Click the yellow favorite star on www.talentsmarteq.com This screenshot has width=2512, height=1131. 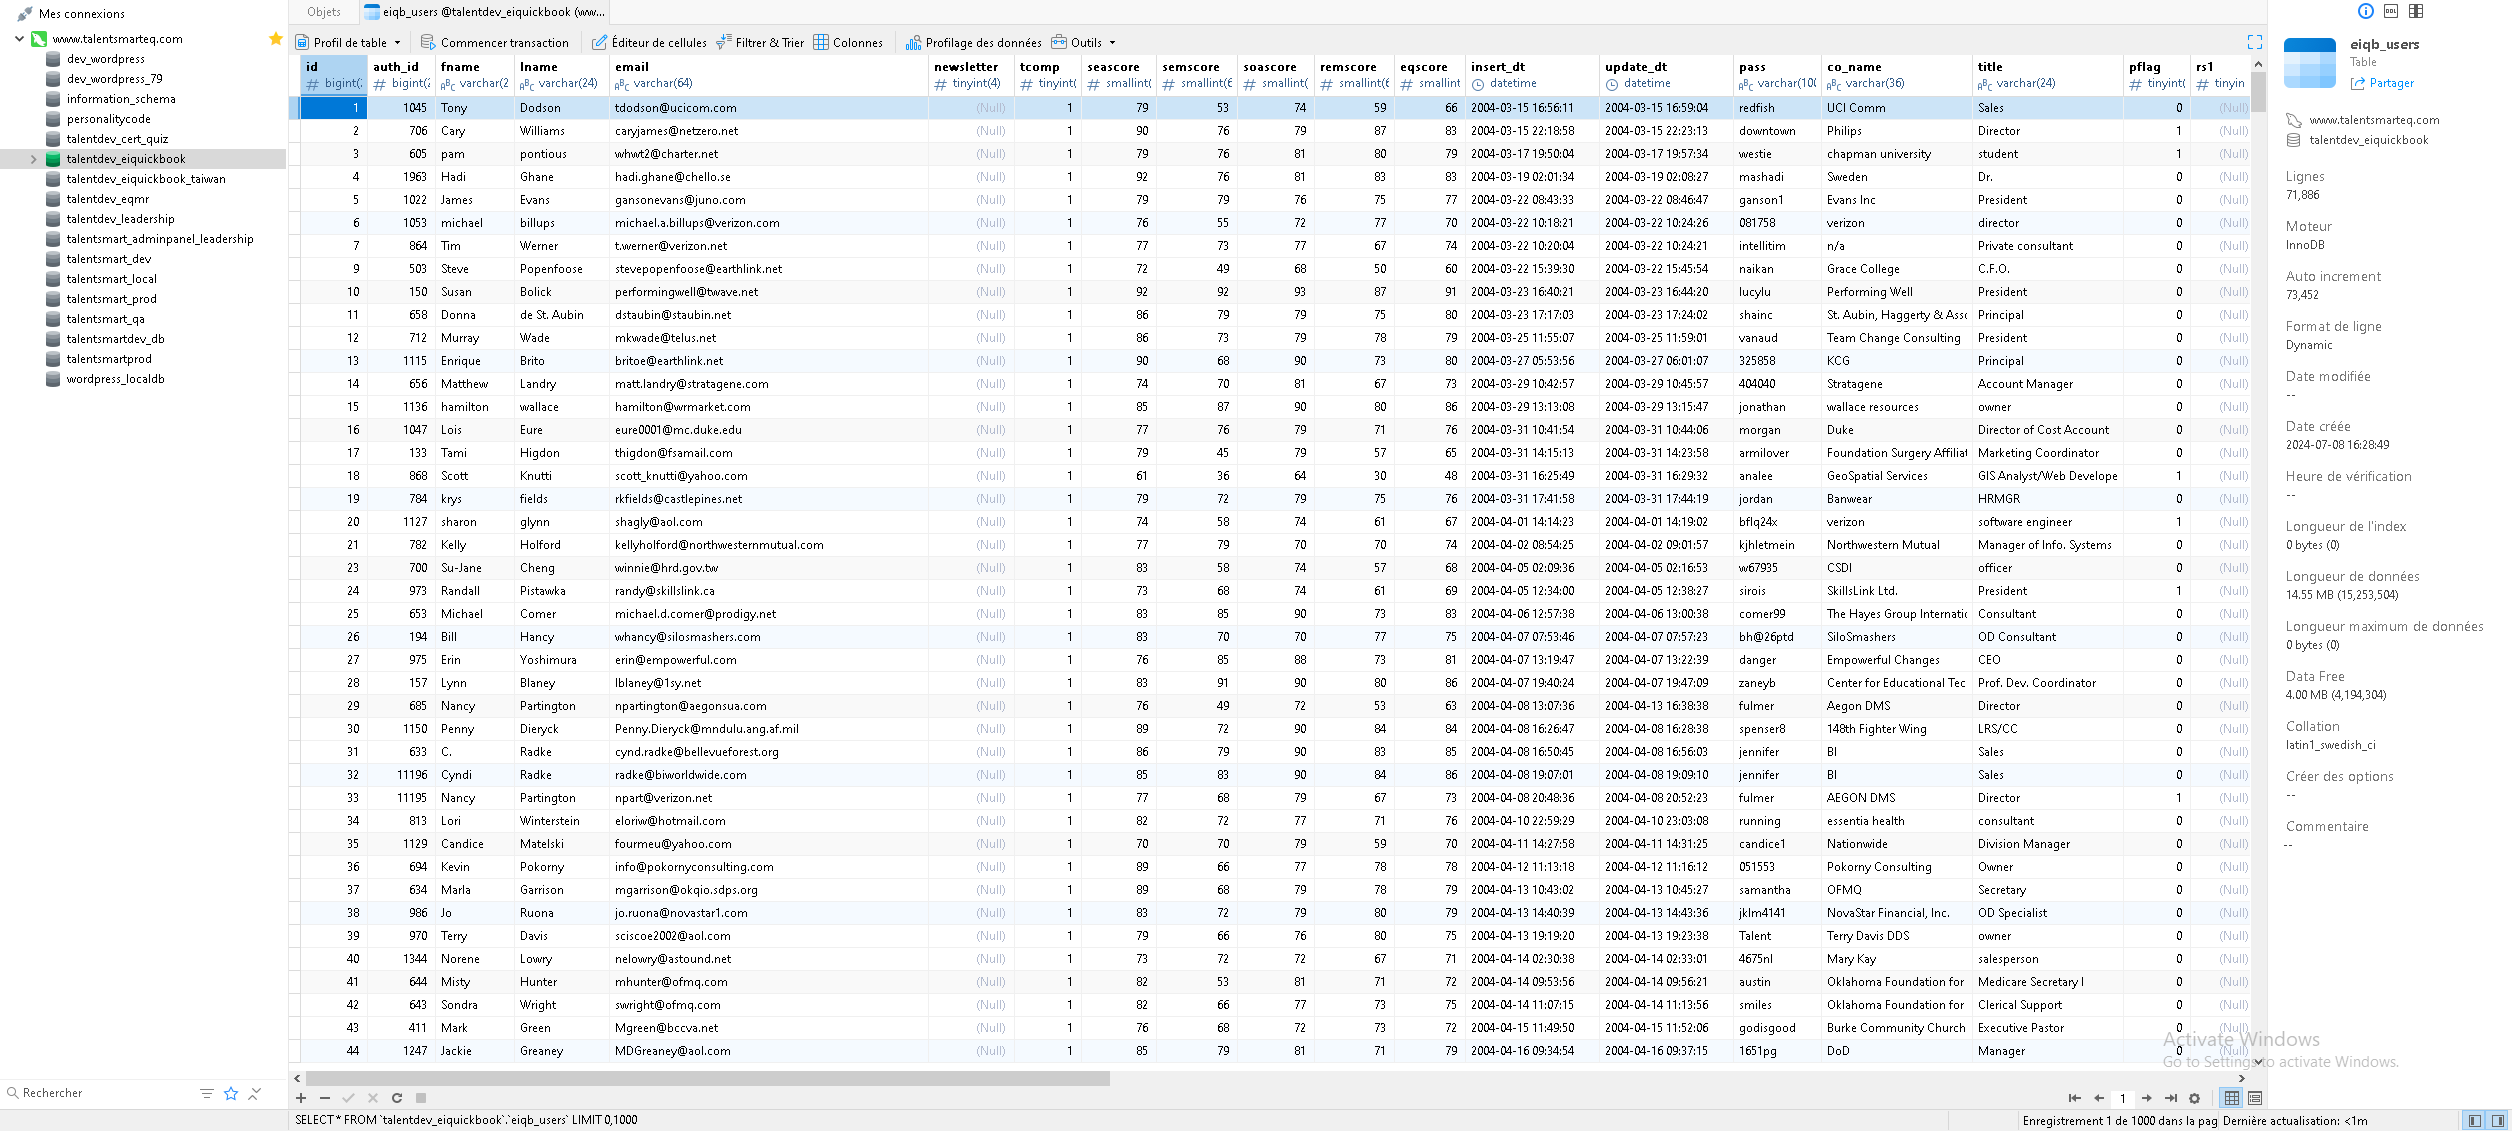point(275,39)
